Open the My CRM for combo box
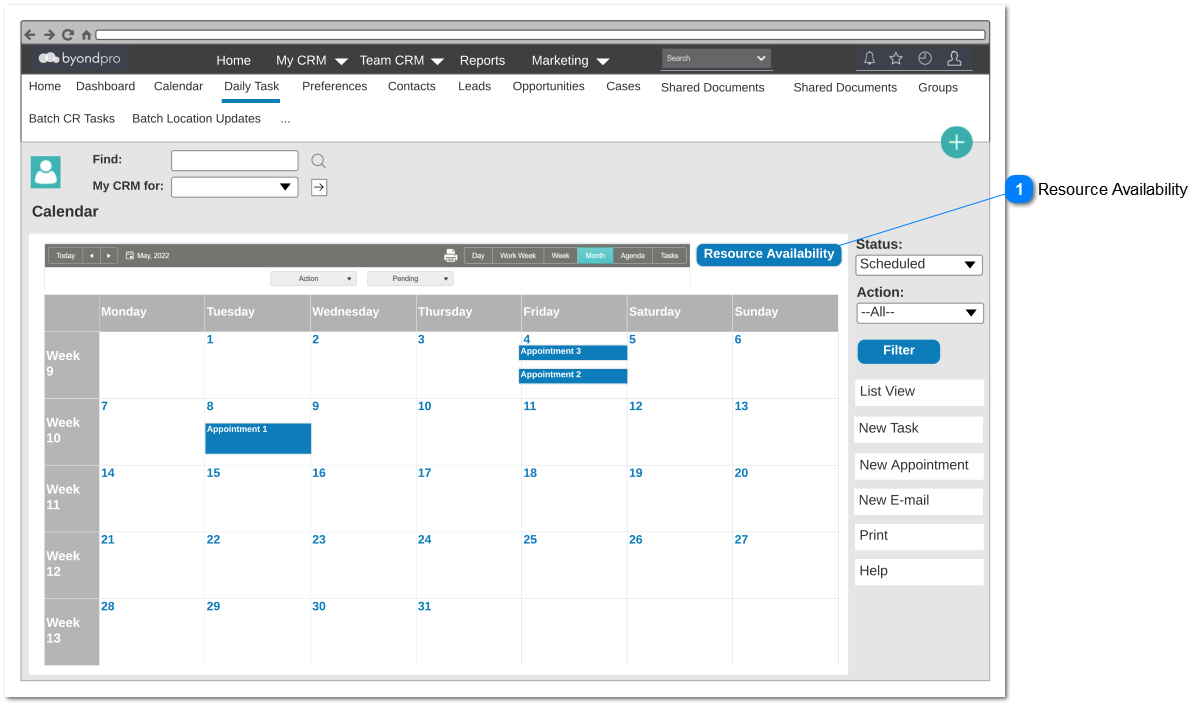The image size is (1204, 706). (234, 187)
